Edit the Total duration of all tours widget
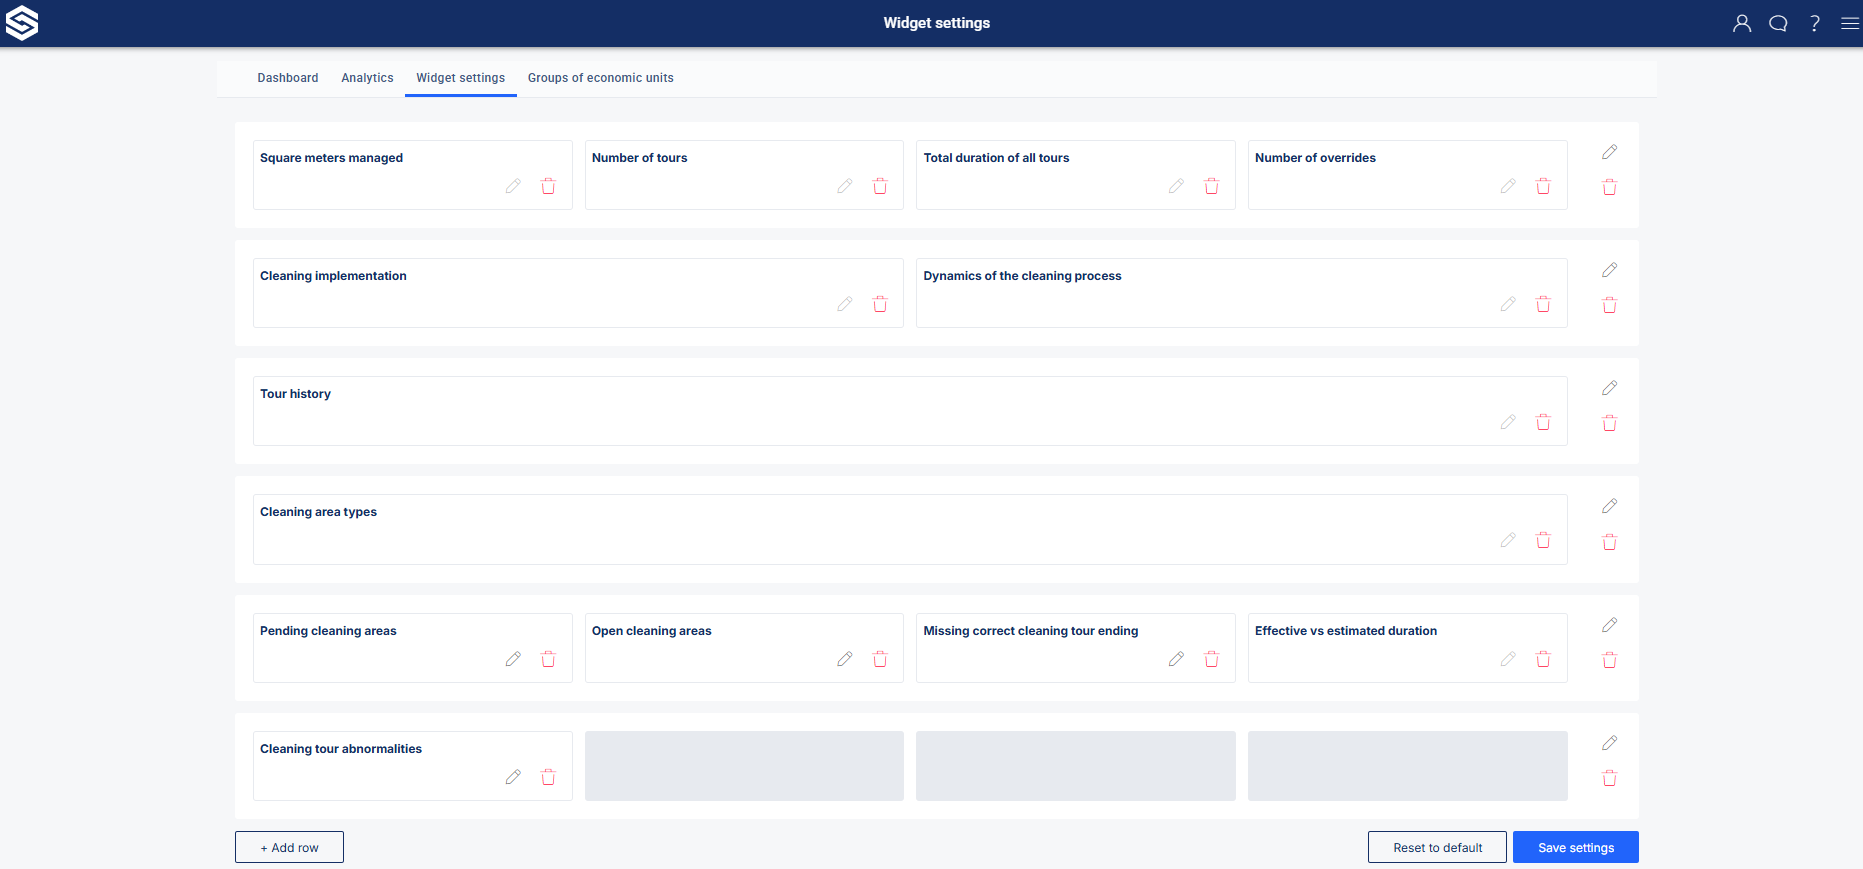The image size is (1863, 869). (x=1176, y=186)
